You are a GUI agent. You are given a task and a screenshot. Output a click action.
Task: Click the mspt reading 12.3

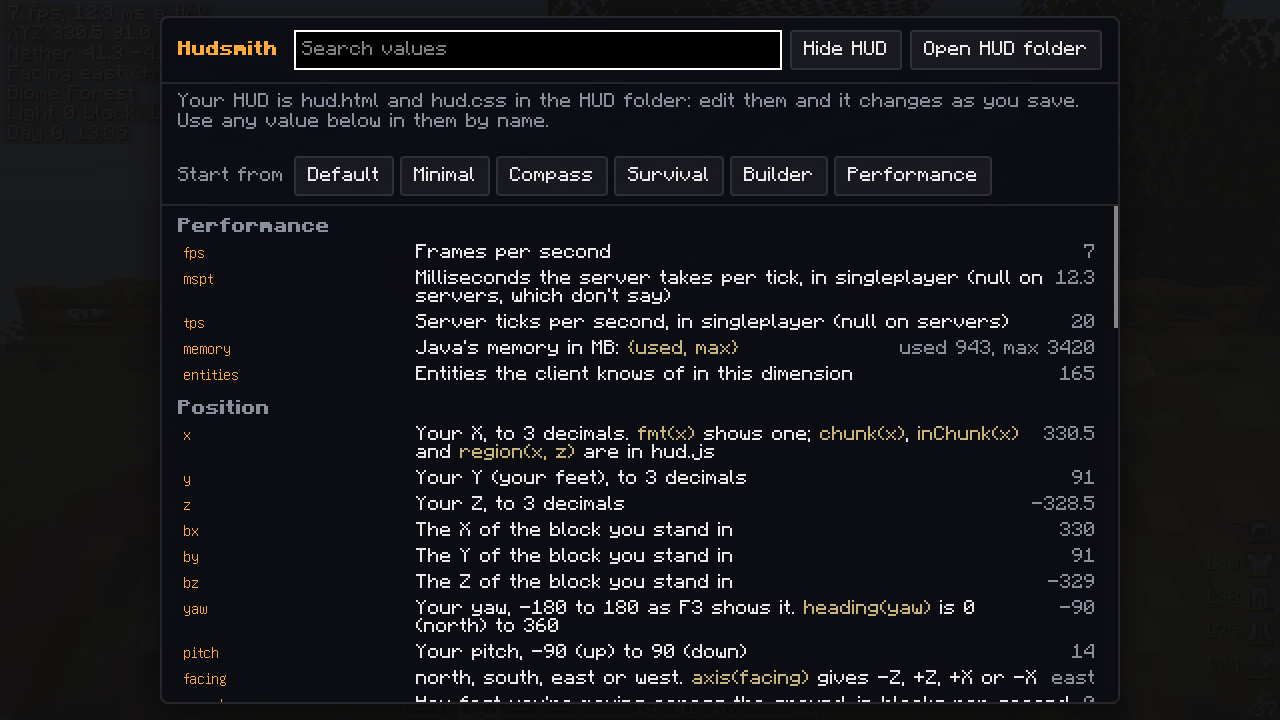(1075, 278)
